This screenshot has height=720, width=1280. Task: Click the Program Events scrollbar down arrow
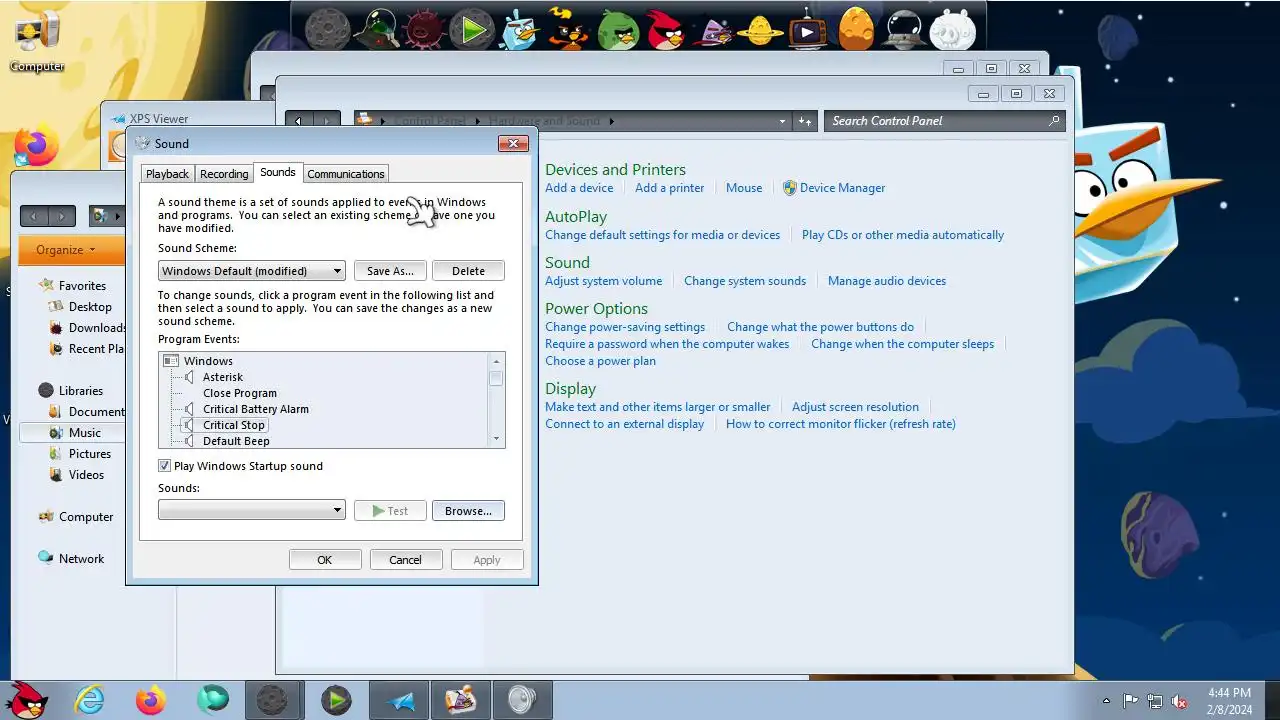496,439
